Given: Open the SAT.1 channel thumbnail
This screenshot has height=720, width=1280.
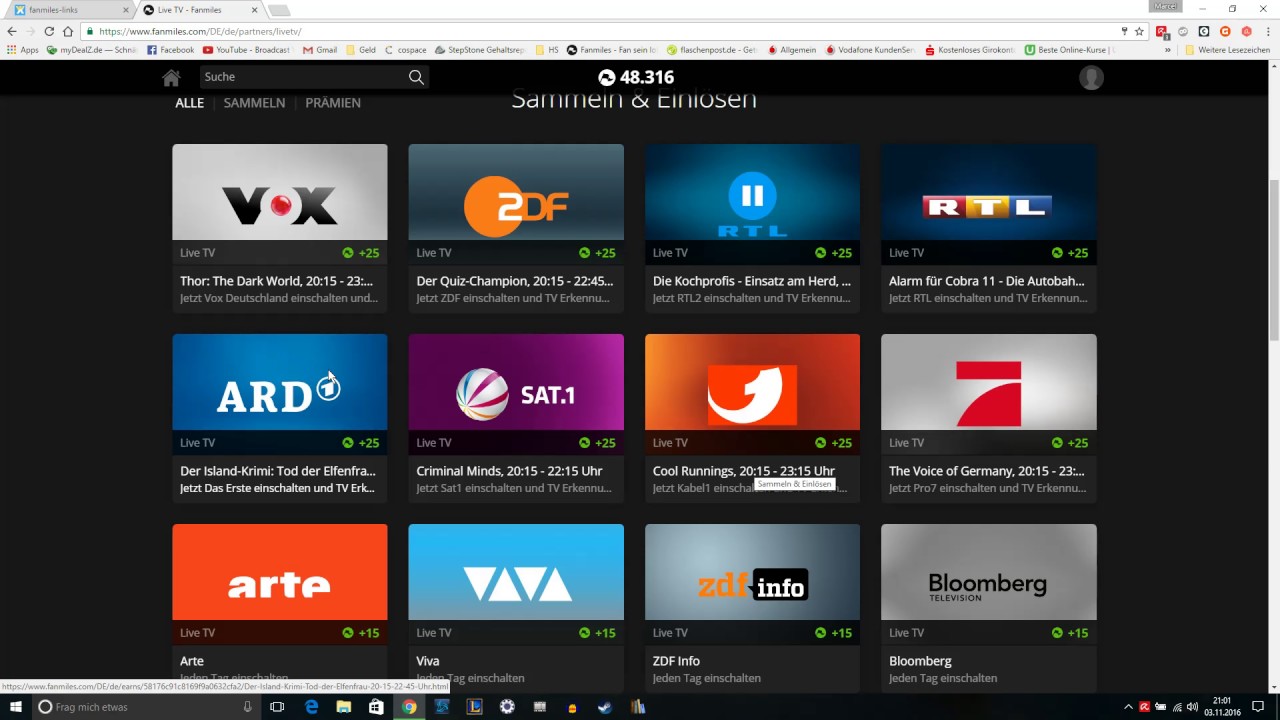Looking at the screenshot, I should coord(516,382).
